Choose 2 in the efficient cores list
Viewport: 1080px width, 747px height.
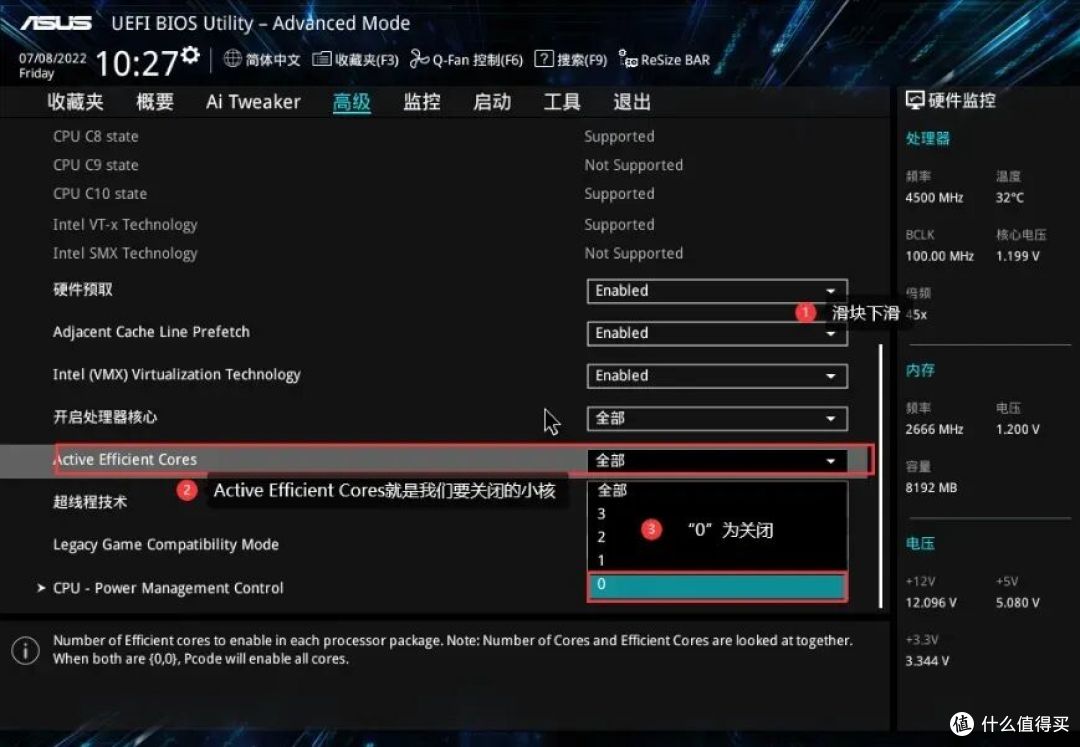[717, 536]
